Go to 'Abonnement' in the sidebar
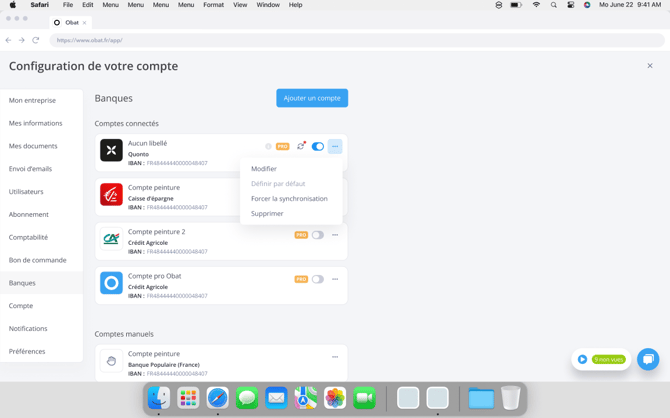The width and height of the screenshot is (670, 418). 29,214
